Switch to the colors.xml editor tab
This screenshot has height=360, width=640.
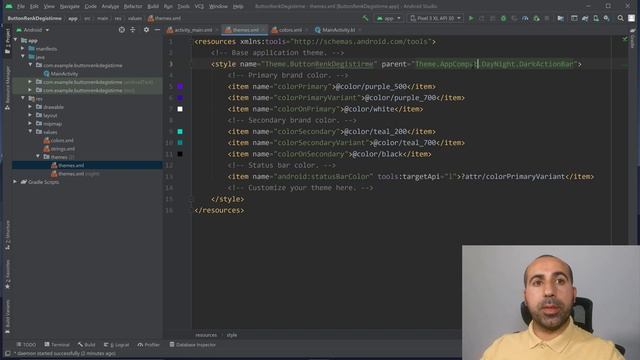click(x=289, y=30)
